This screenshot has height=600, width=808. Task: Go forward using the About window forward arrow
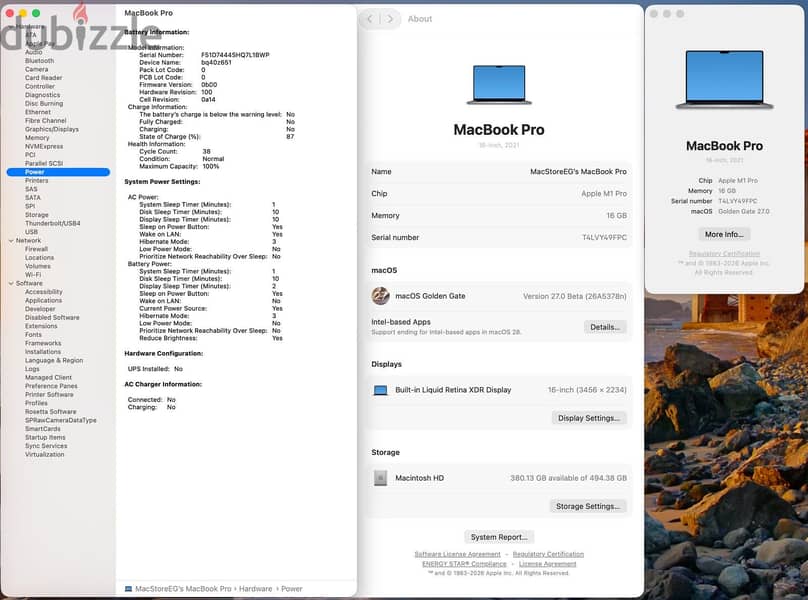(x=390, y=19)
